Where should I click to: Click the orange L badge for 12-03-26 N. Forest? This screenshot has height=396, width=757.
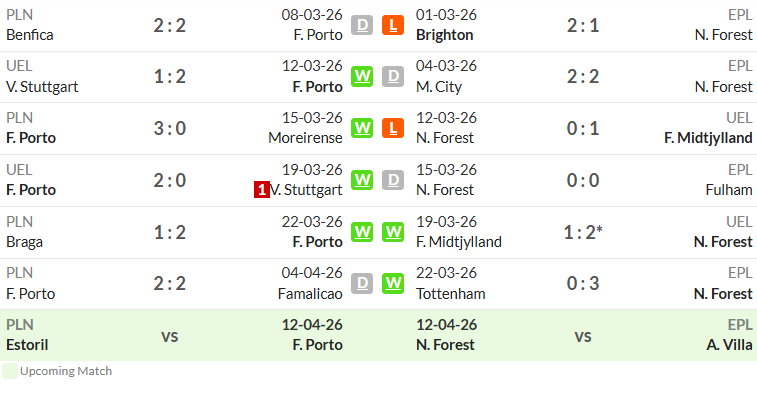point(393,128)
